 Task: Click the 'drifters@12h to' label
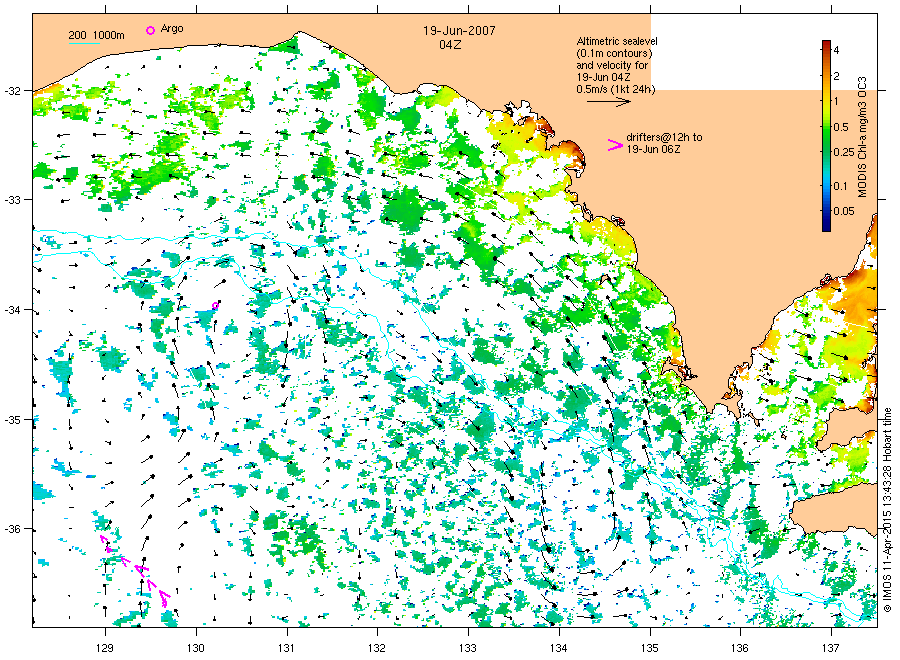pos(664,137)
